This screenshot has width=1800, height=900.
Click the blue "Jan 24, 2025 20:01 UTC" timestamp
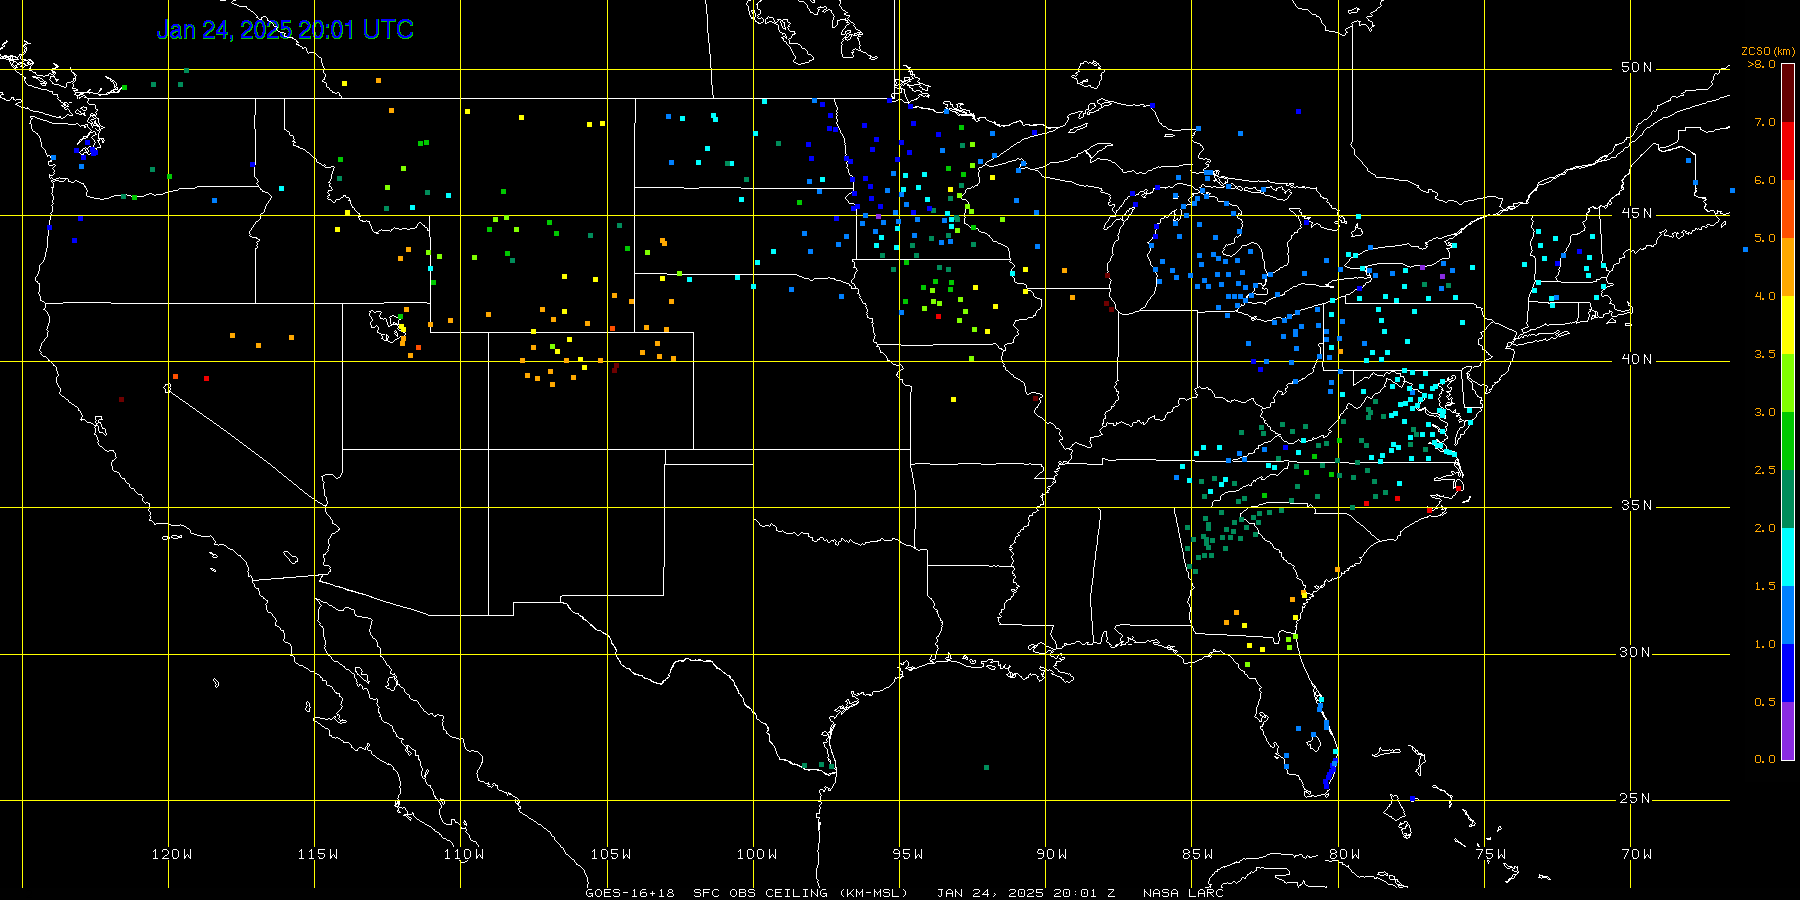(285, 30)
